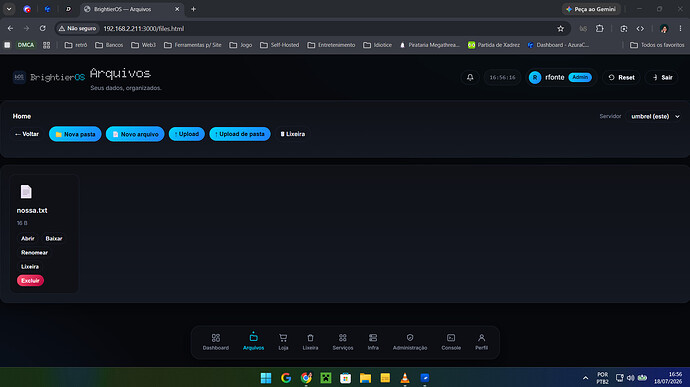Viewport: 690px width, 387px height.
Task: Delete nossa.txt with Excluir
Action: pos(30,280)
